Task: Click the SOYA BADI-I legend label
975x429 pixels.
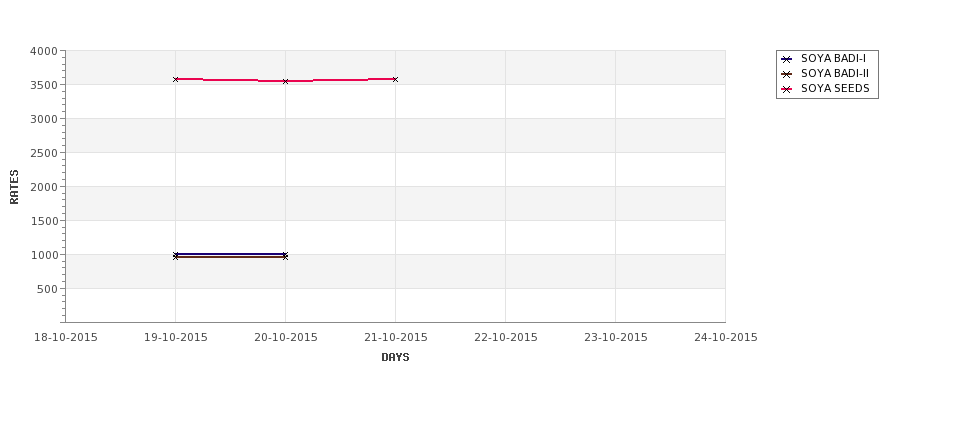Action: 833,58
